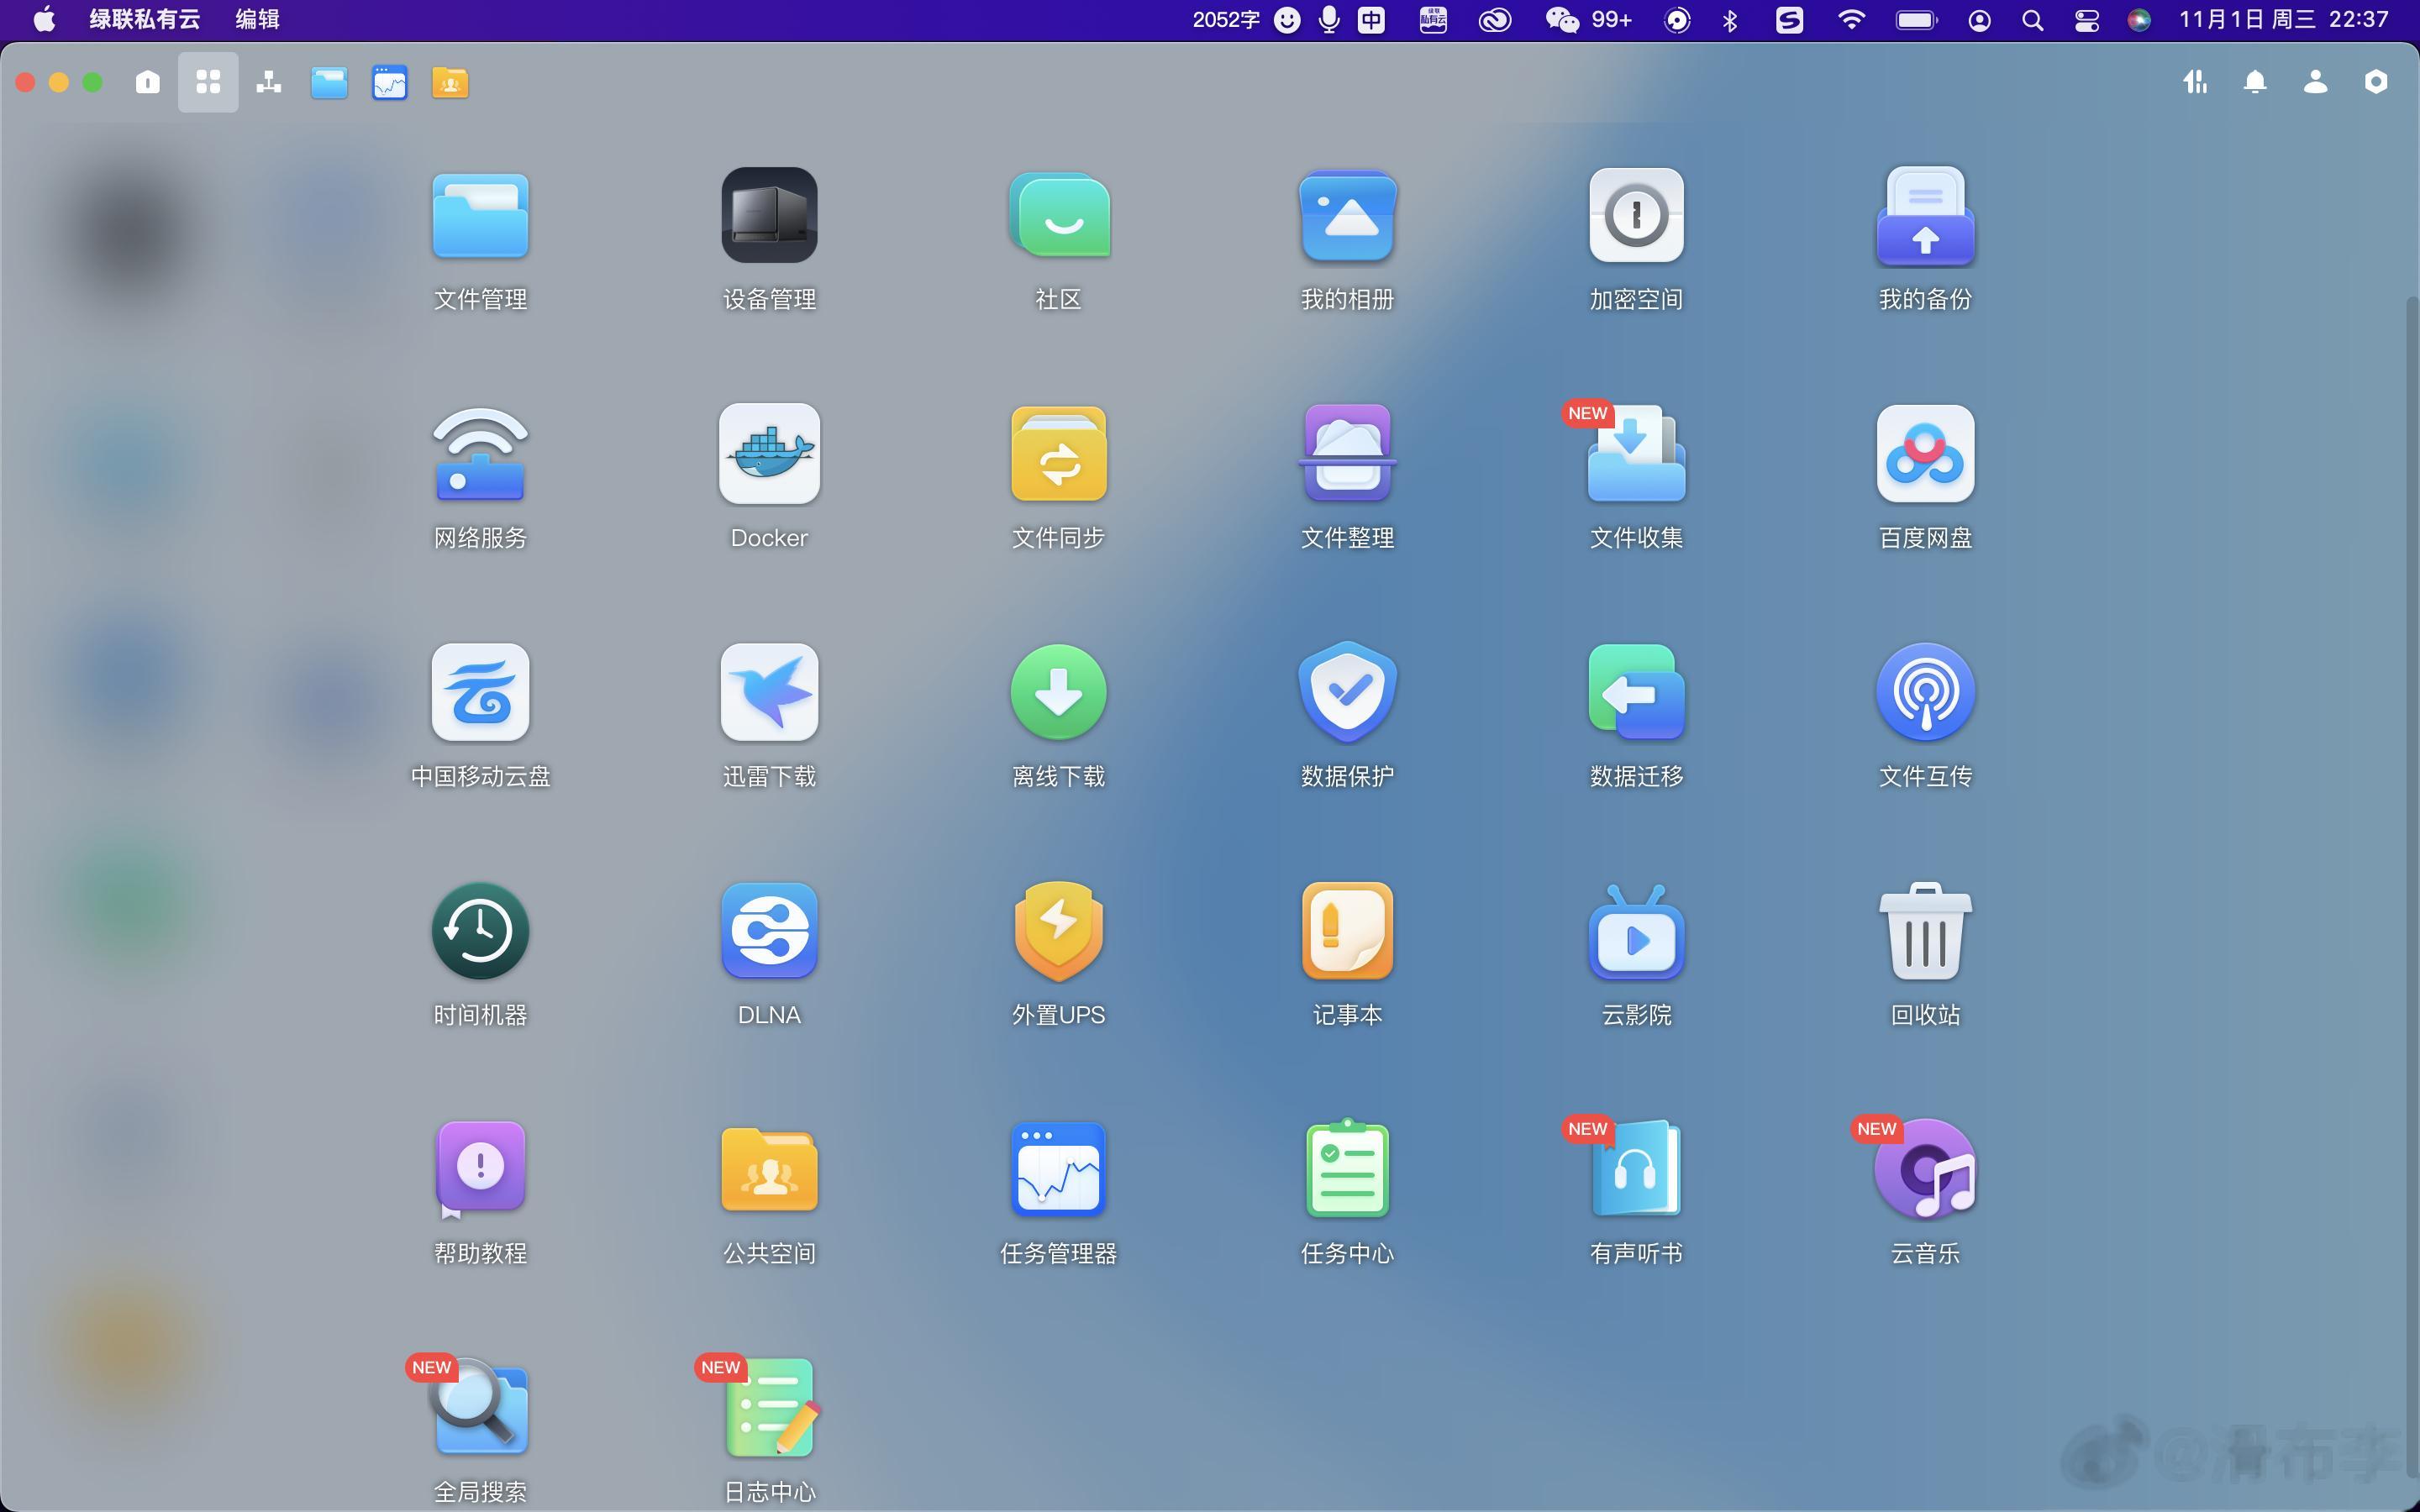
Task: Open the network topology toolbar icon
Action: point(269,82)
